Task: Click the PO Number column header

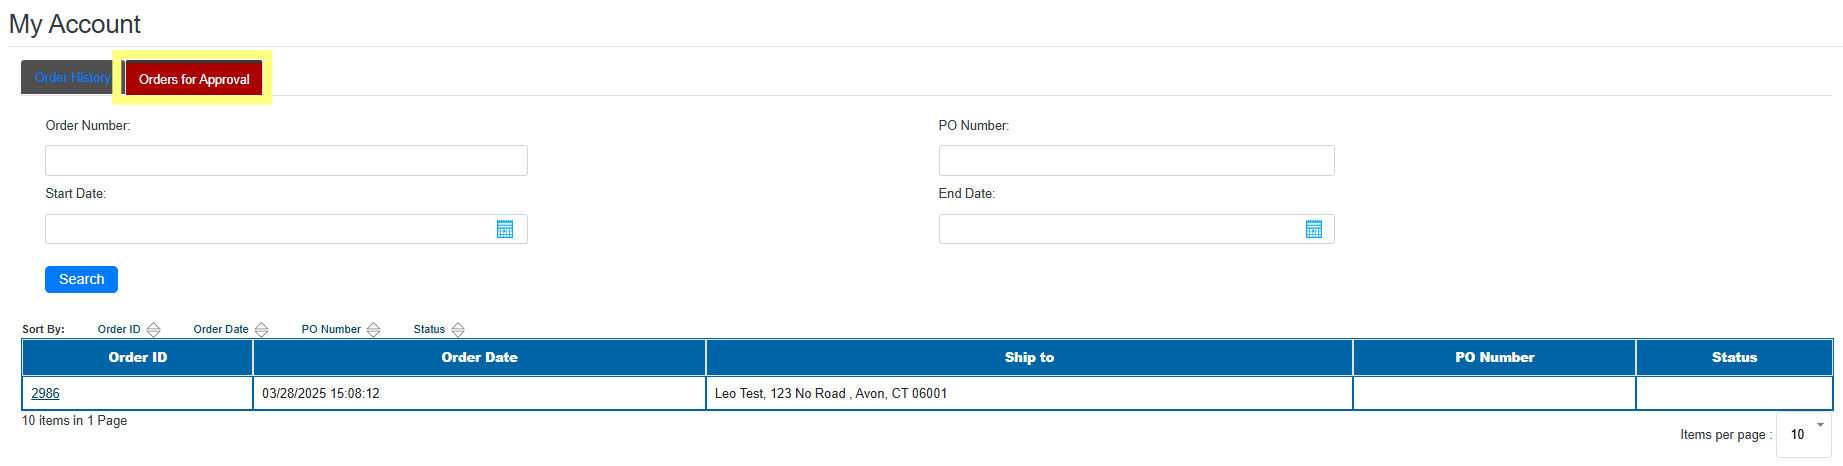Action: point(1494,357)
